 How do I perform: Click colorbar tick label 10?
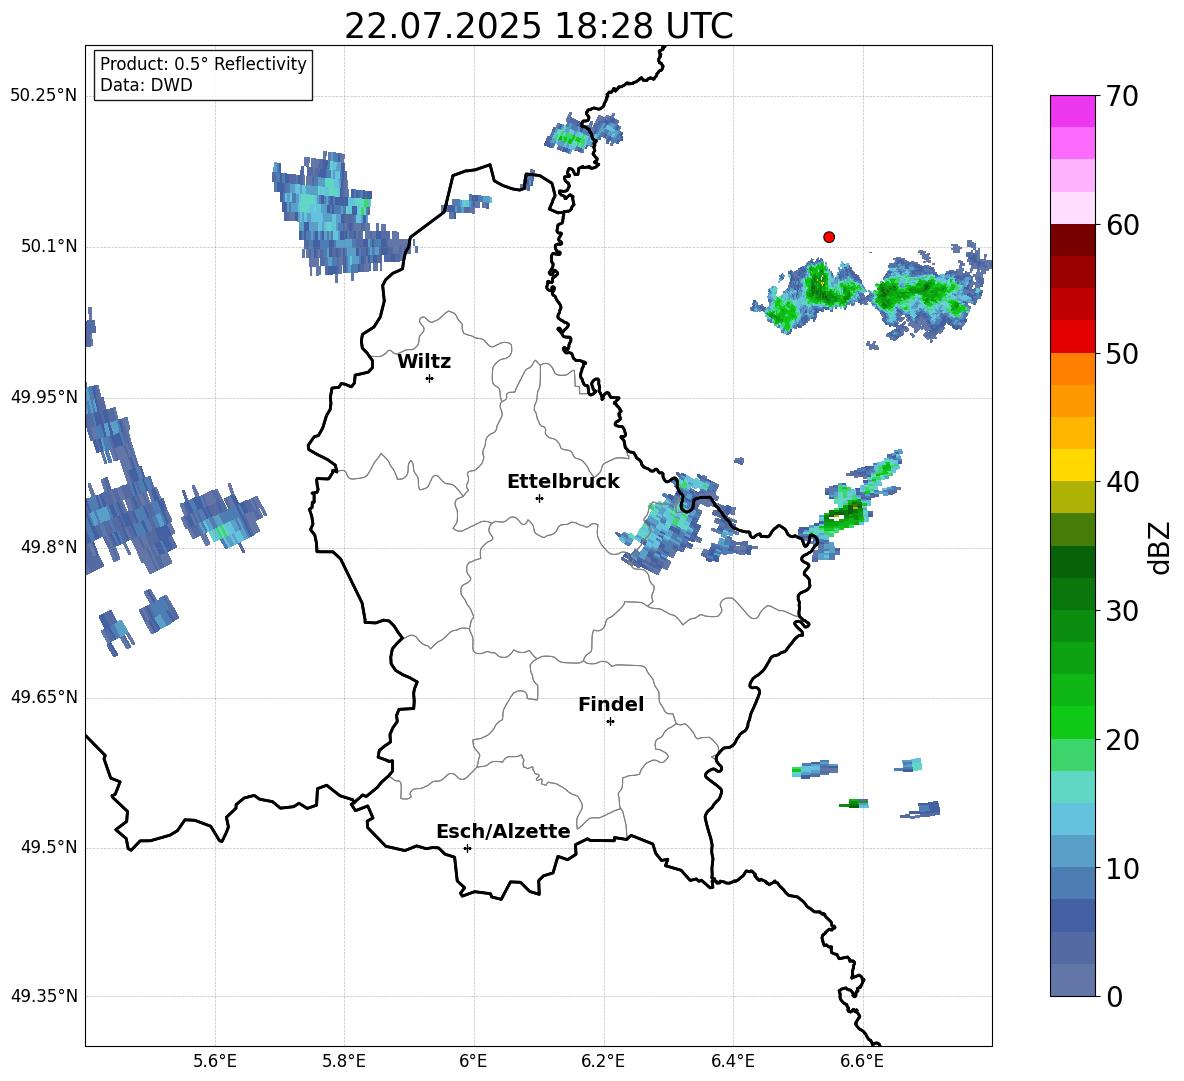pyautogui.click(x=1122, y=868)
